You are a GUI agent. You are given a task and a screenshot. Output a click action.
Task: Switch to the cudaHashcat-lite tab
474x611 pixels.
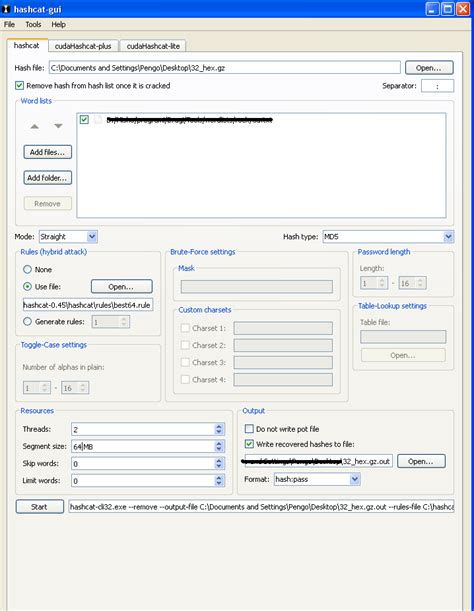[x=153, y=46]
